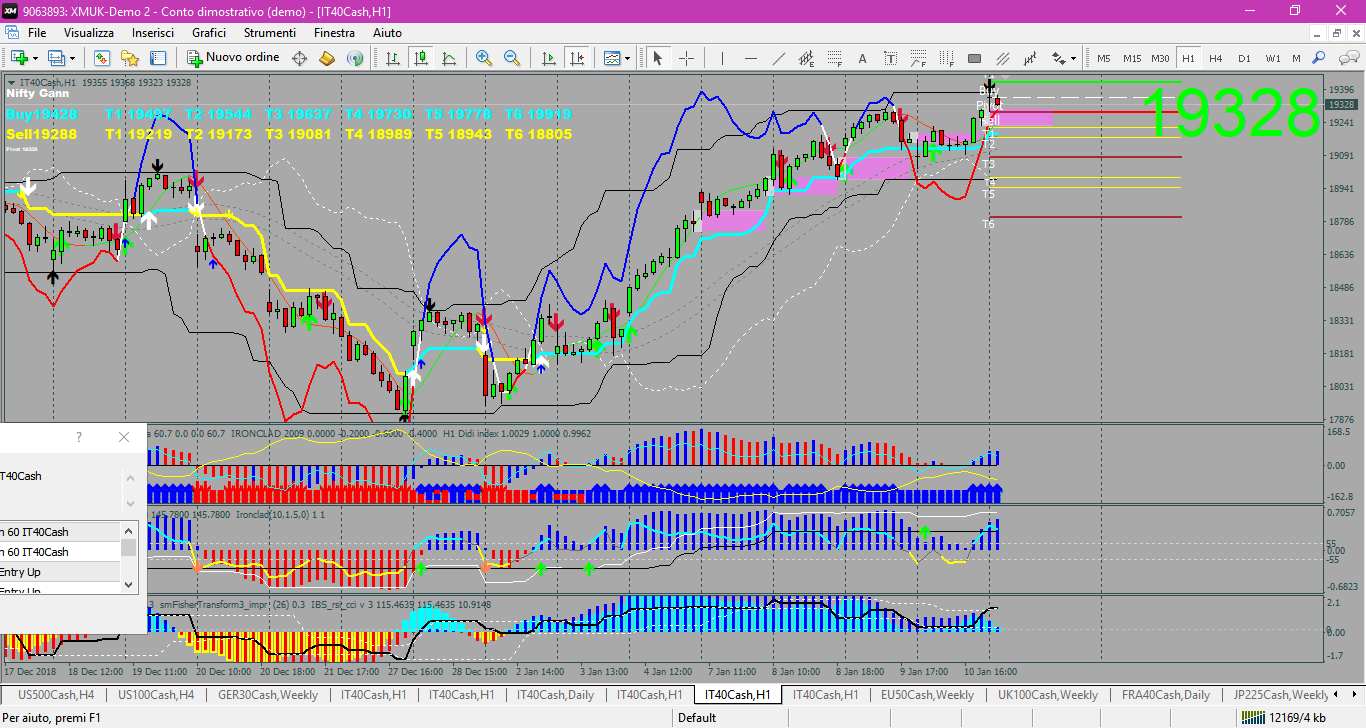Set timeframe to M15
1366x728 pixels.
click(x=1132, y=58)
